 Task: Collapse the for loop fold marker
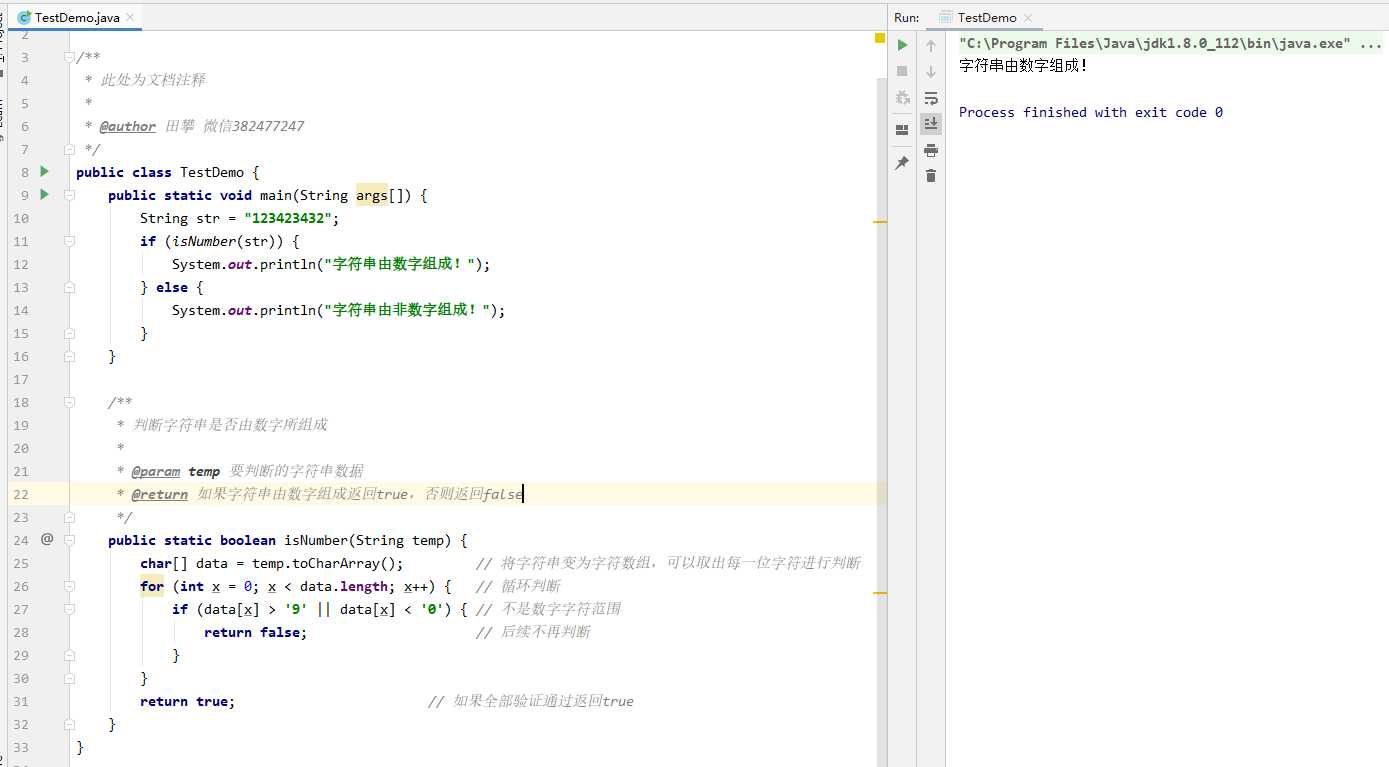click(x=70, y=586)
